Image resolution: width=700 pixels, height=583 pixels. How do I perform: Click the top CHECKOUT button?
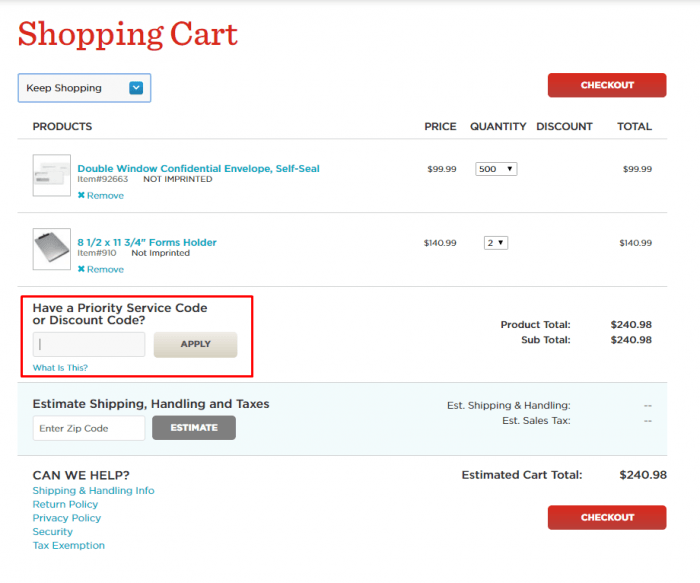607,85
